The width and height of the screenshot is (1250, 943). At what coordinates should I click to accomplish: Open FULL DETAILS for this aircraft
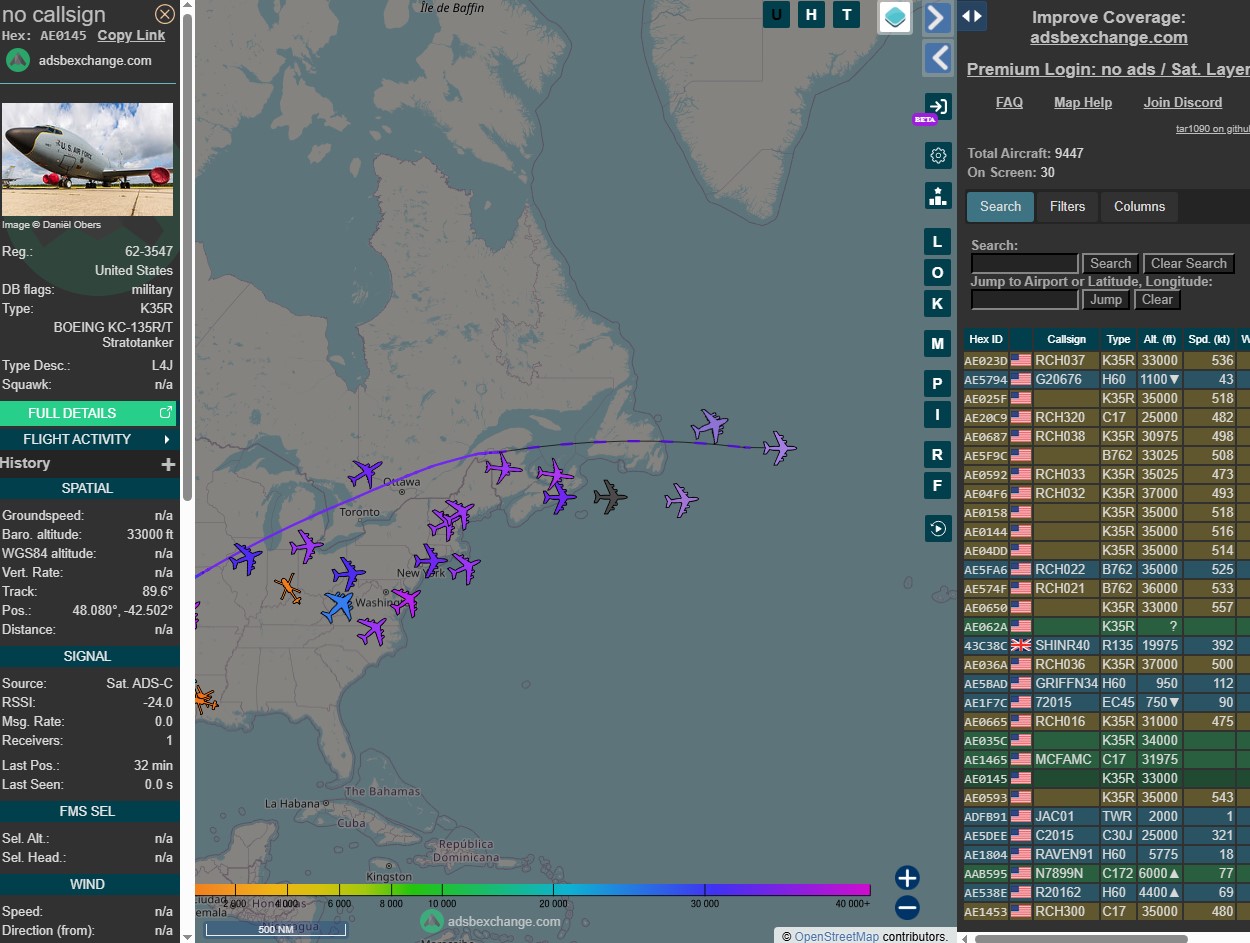pos(88,413)
